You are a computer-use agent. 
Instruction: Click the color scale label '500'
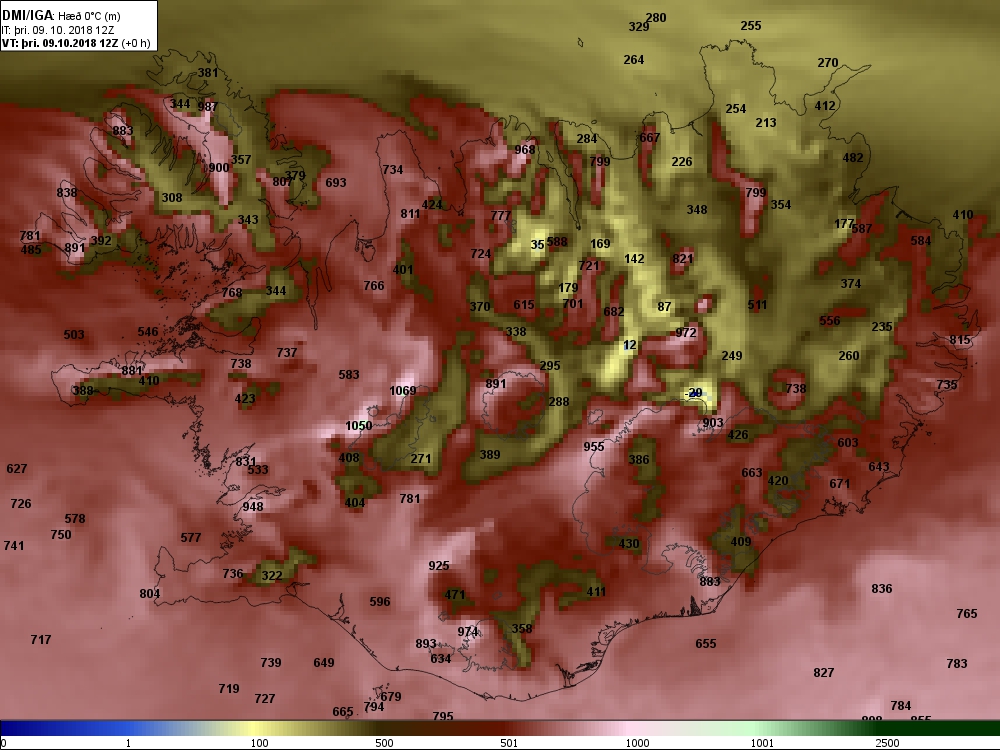click(384, 743)
